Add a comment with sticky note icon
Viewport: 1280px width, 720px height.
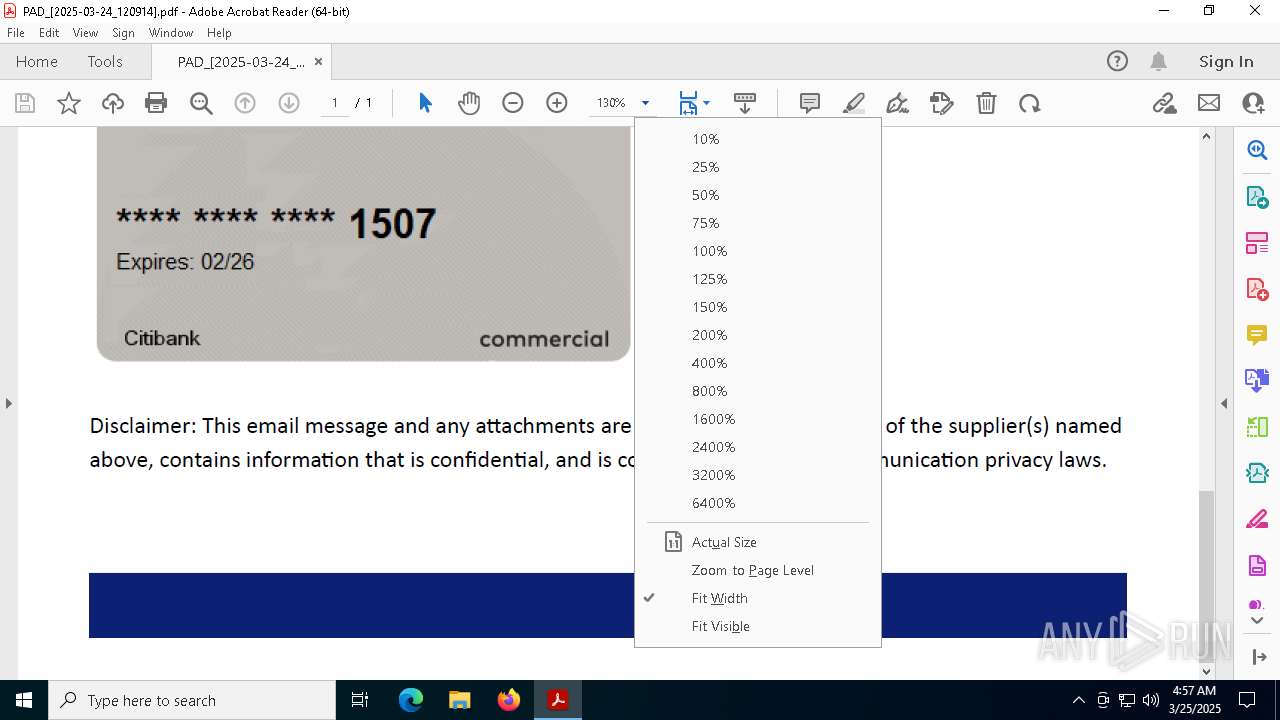point(810,103)
